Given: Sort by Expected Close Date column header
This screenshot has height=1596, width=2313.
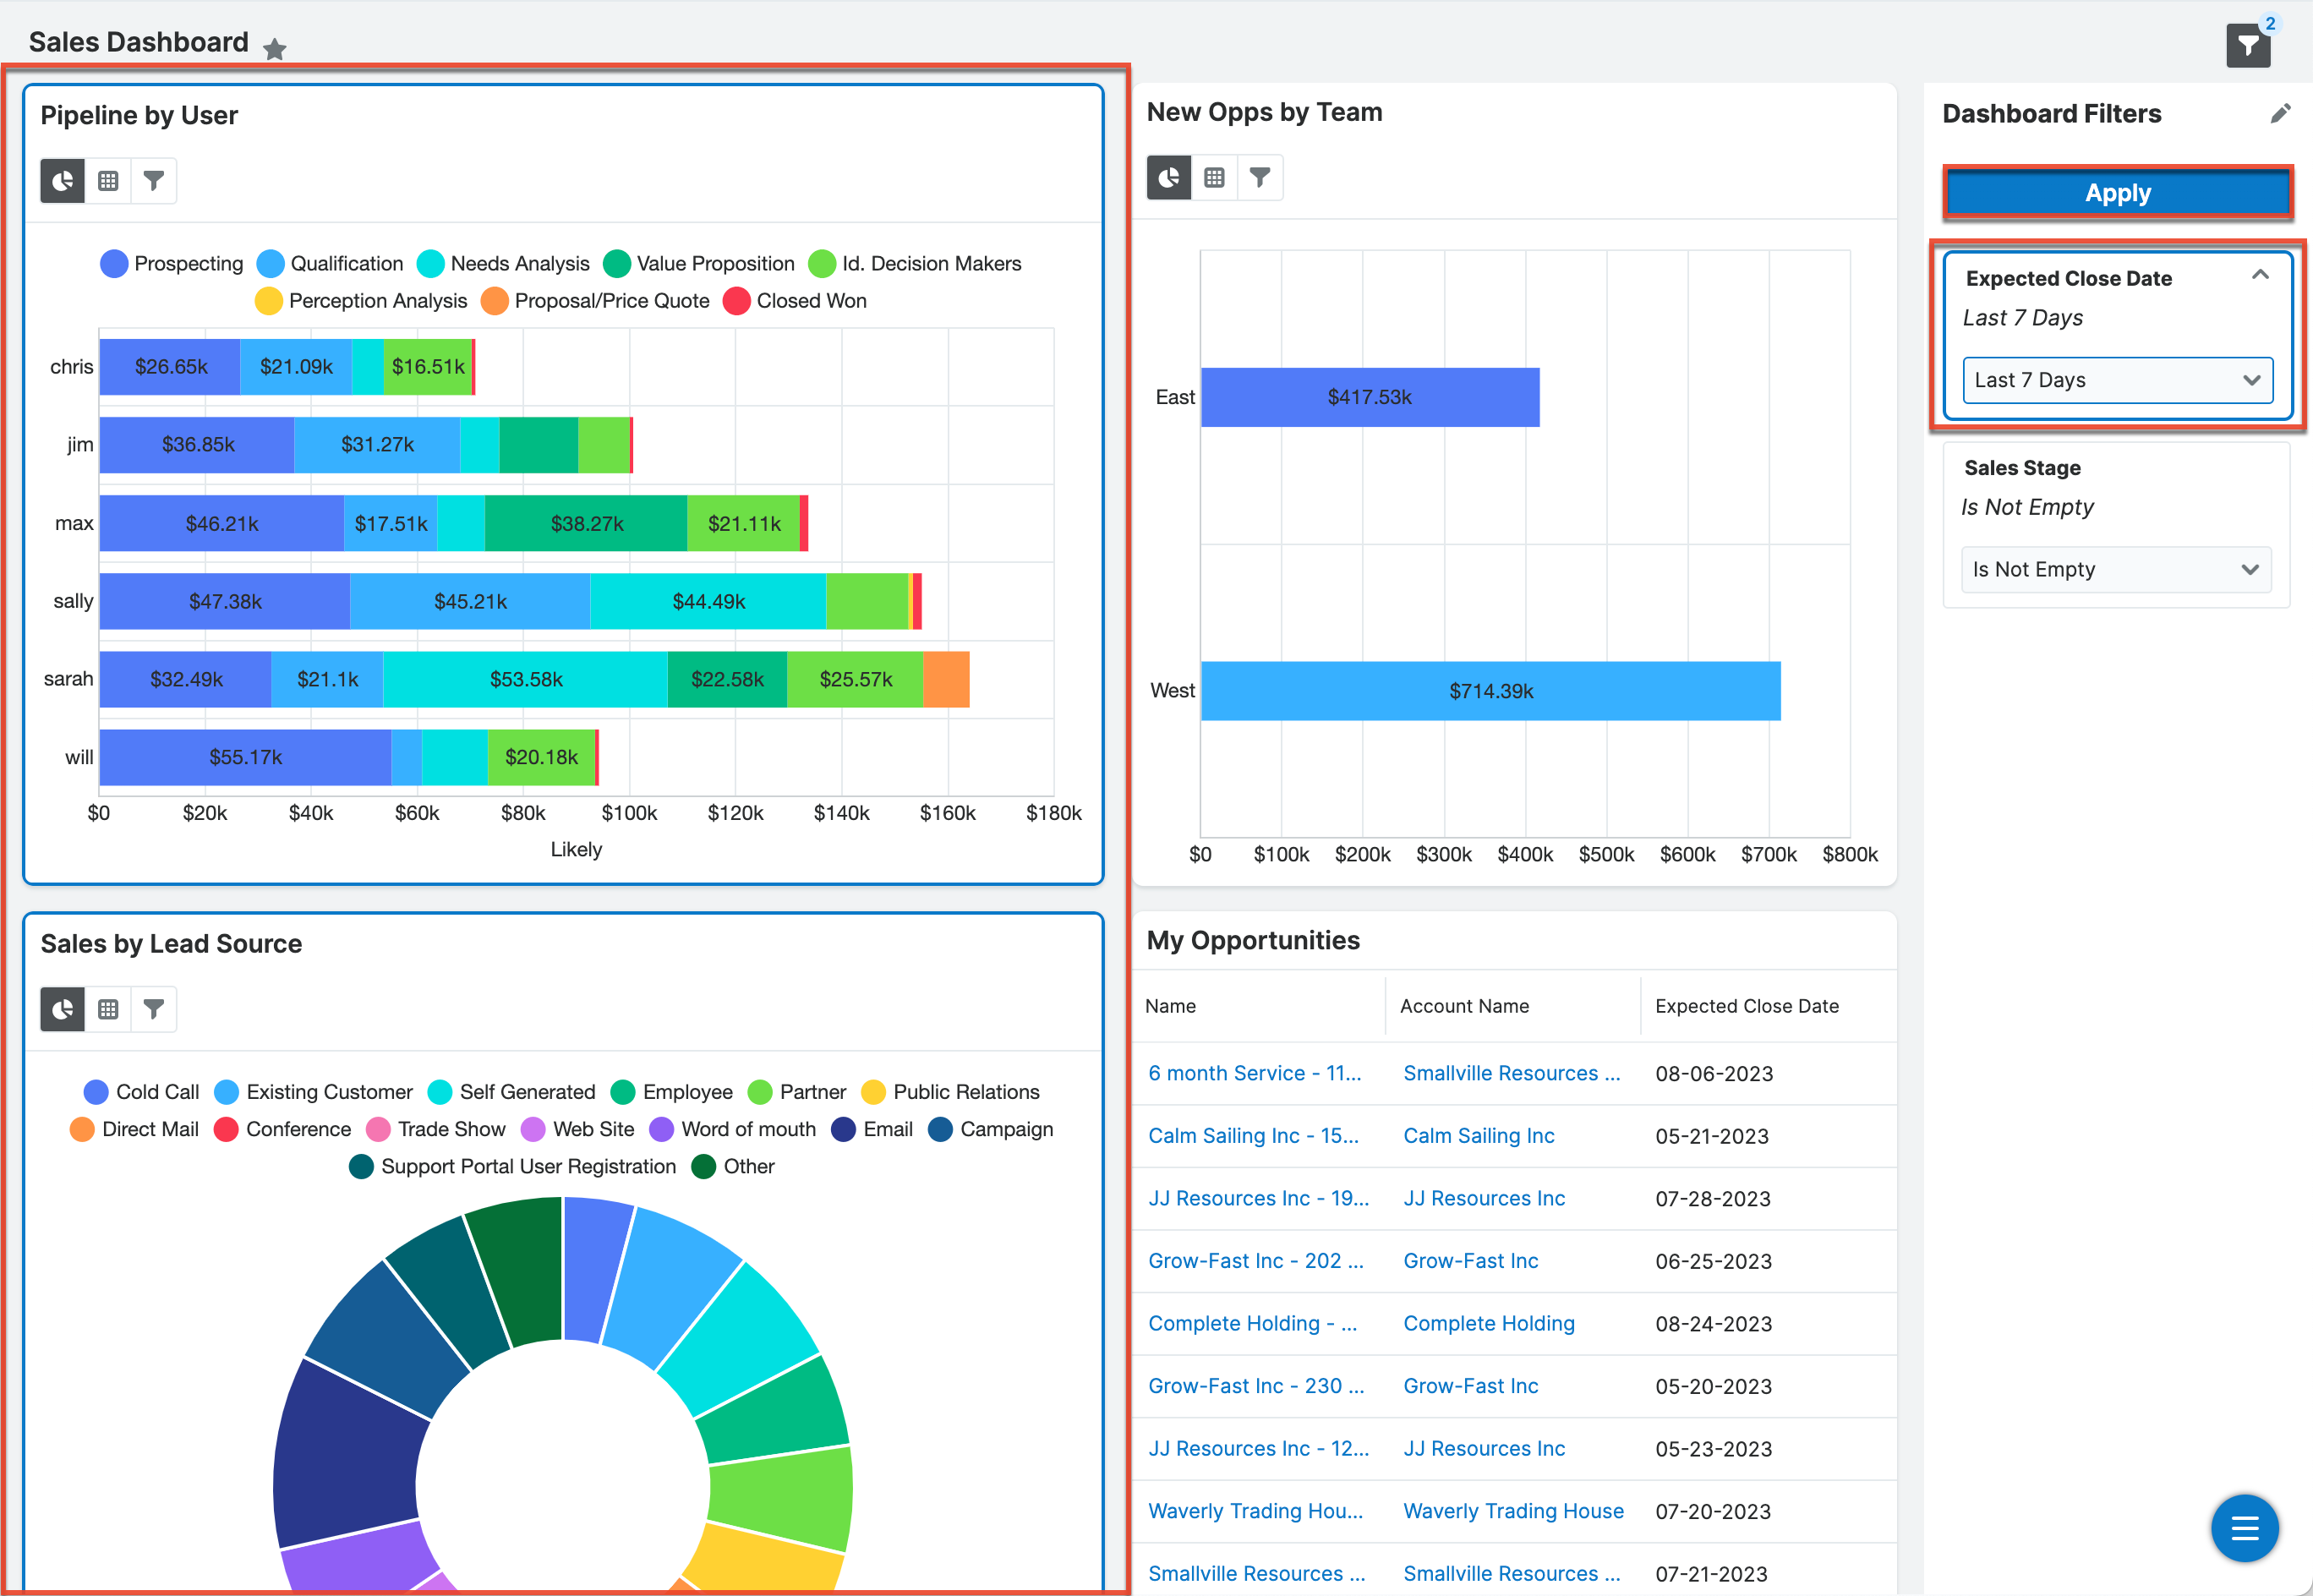Looking at the screenshot, I should pyautogui.click(x=1746, y=1006).
